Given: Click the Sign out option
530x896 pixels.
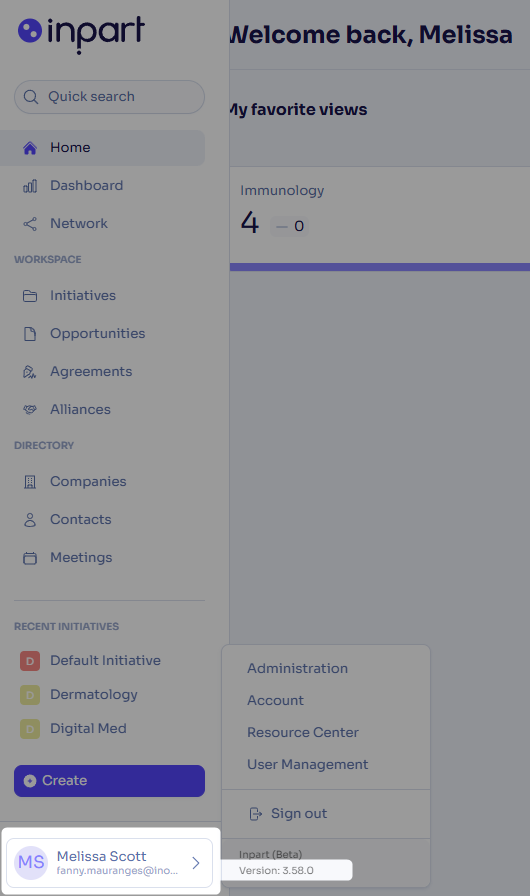Looking at the screenshot, I should point(288,814).
